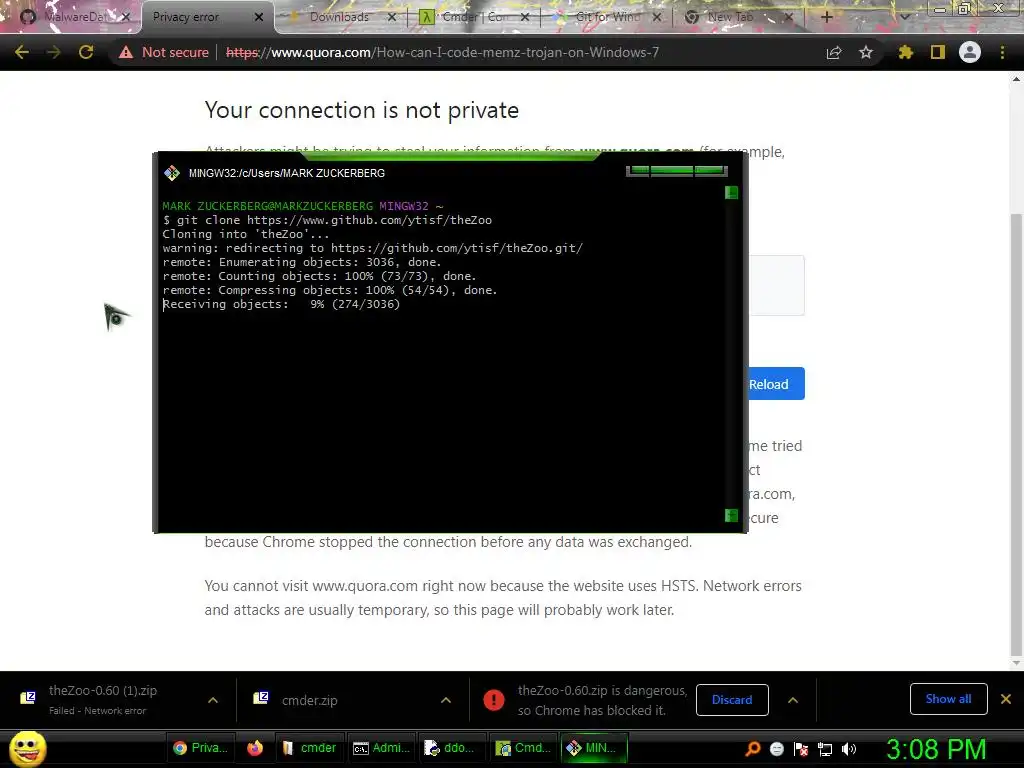Click the 3:08 PM clock
The image size is (1024, 768).
pos(936,749)
